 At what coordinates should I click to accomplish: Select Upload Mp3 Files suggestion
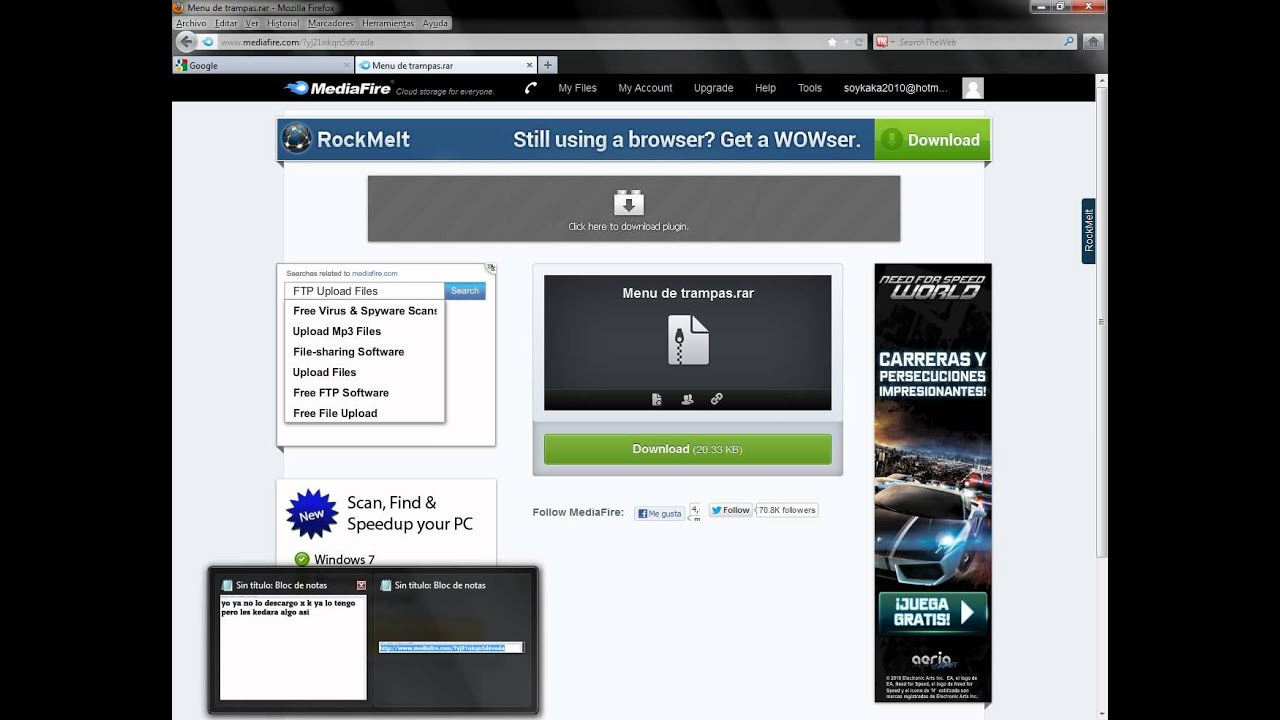[337, 331]
